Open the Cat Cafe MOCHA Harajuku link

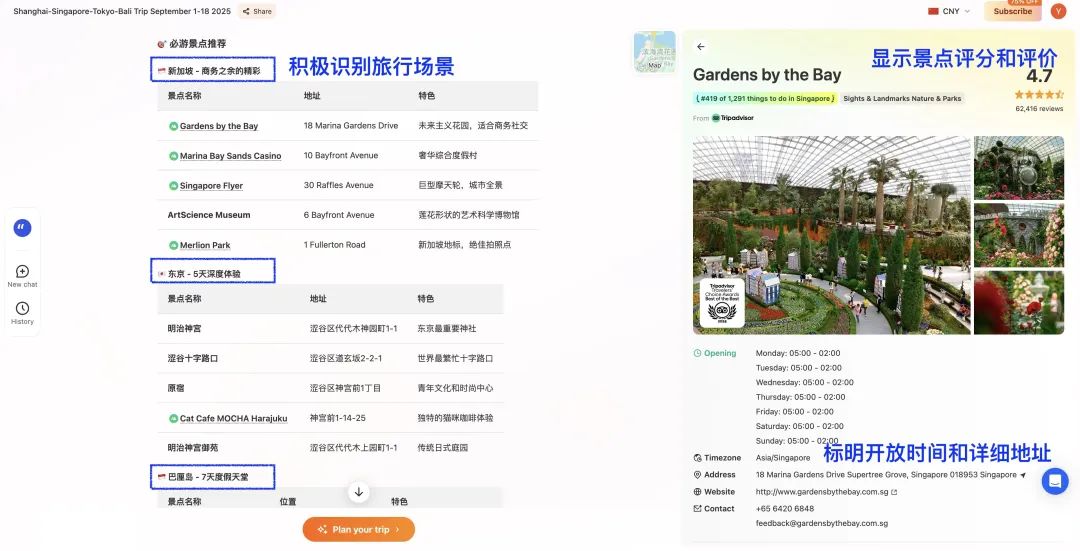(233, 419)
